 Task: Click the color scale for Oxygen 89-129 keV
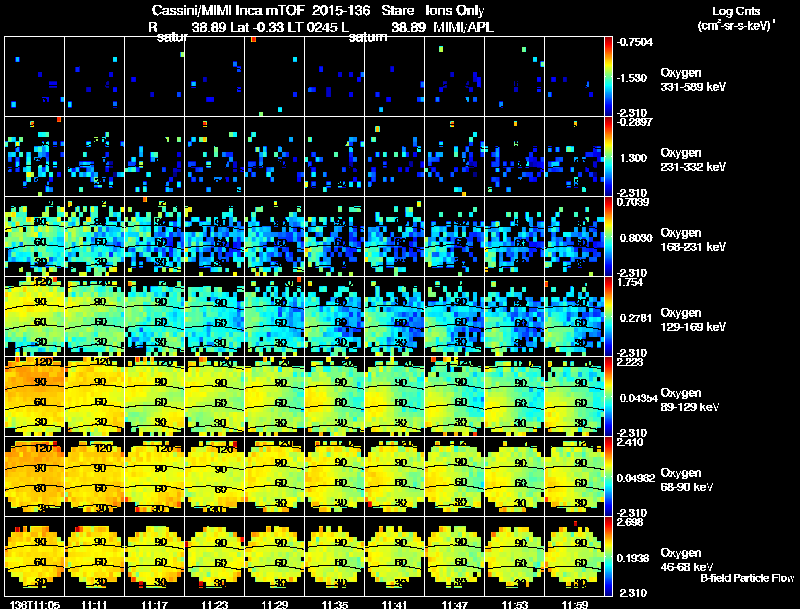pos(610,396)
